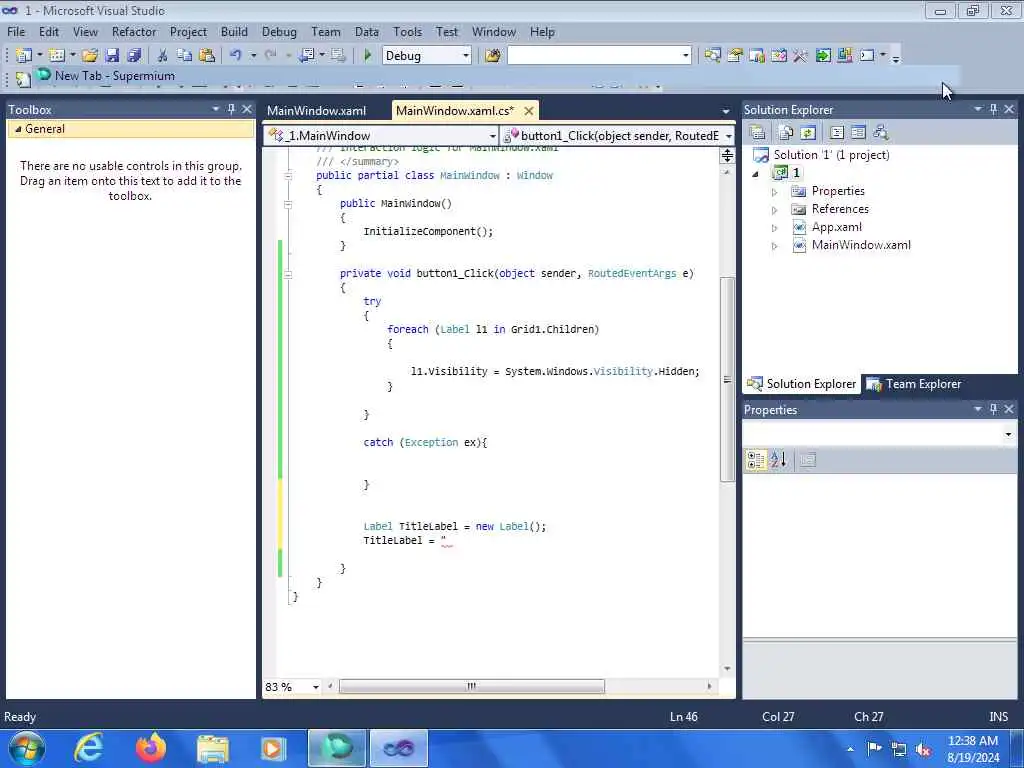Open the Properties panel object selector dropdown
Viewport: 1024px width, 768px height.
click(1008, 434)
